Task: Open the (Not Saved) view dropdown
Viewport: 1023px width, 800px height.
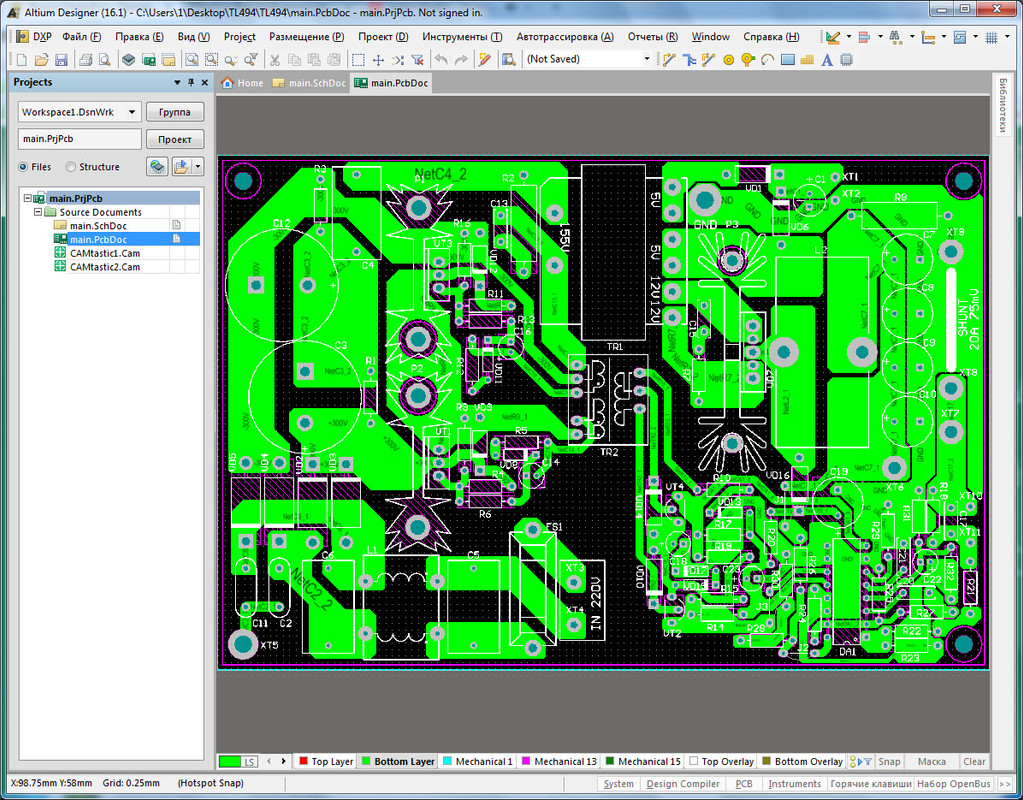Action: [x=647, y=59]
